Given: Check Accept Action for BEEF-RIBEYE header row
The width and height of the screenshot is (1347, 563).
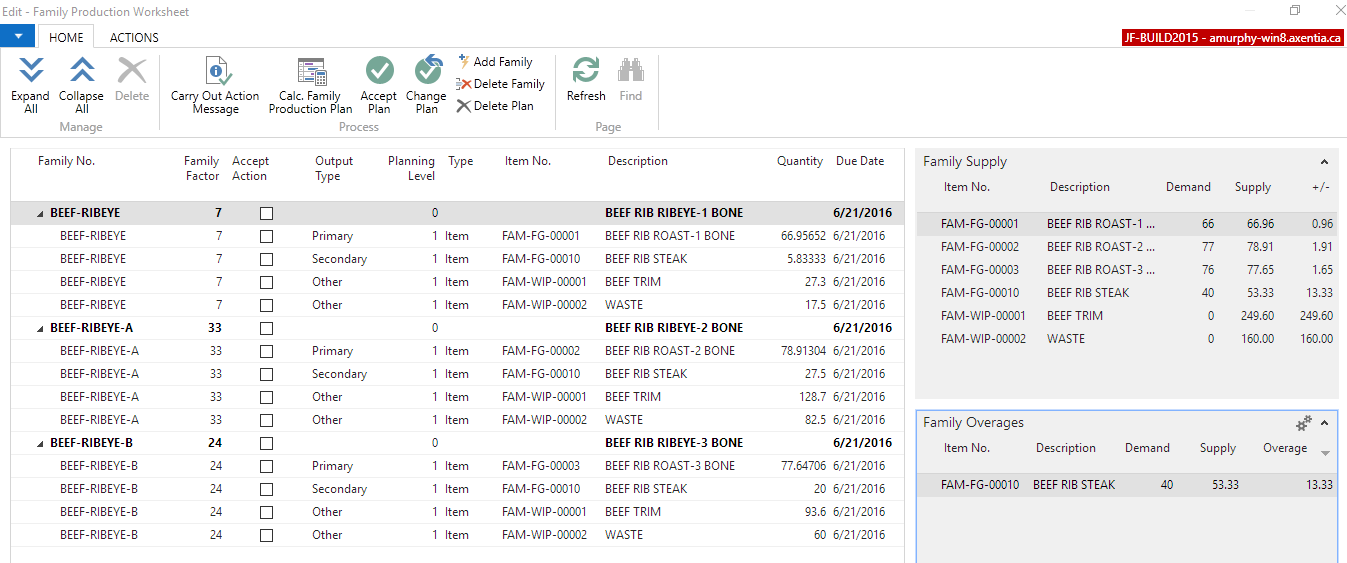Looking at the screenshot, I should pyautogui.click(x=266, y=213).
